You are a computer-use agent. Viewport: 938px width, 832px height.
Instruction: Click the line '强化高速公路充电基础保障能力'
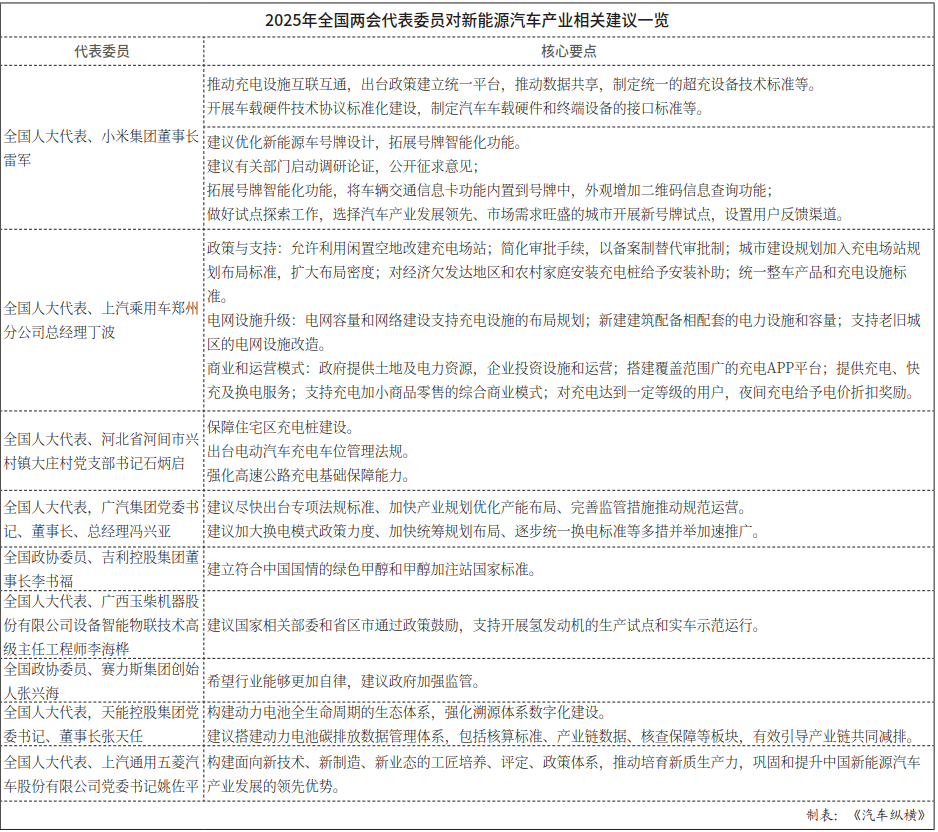coord(309,475)
